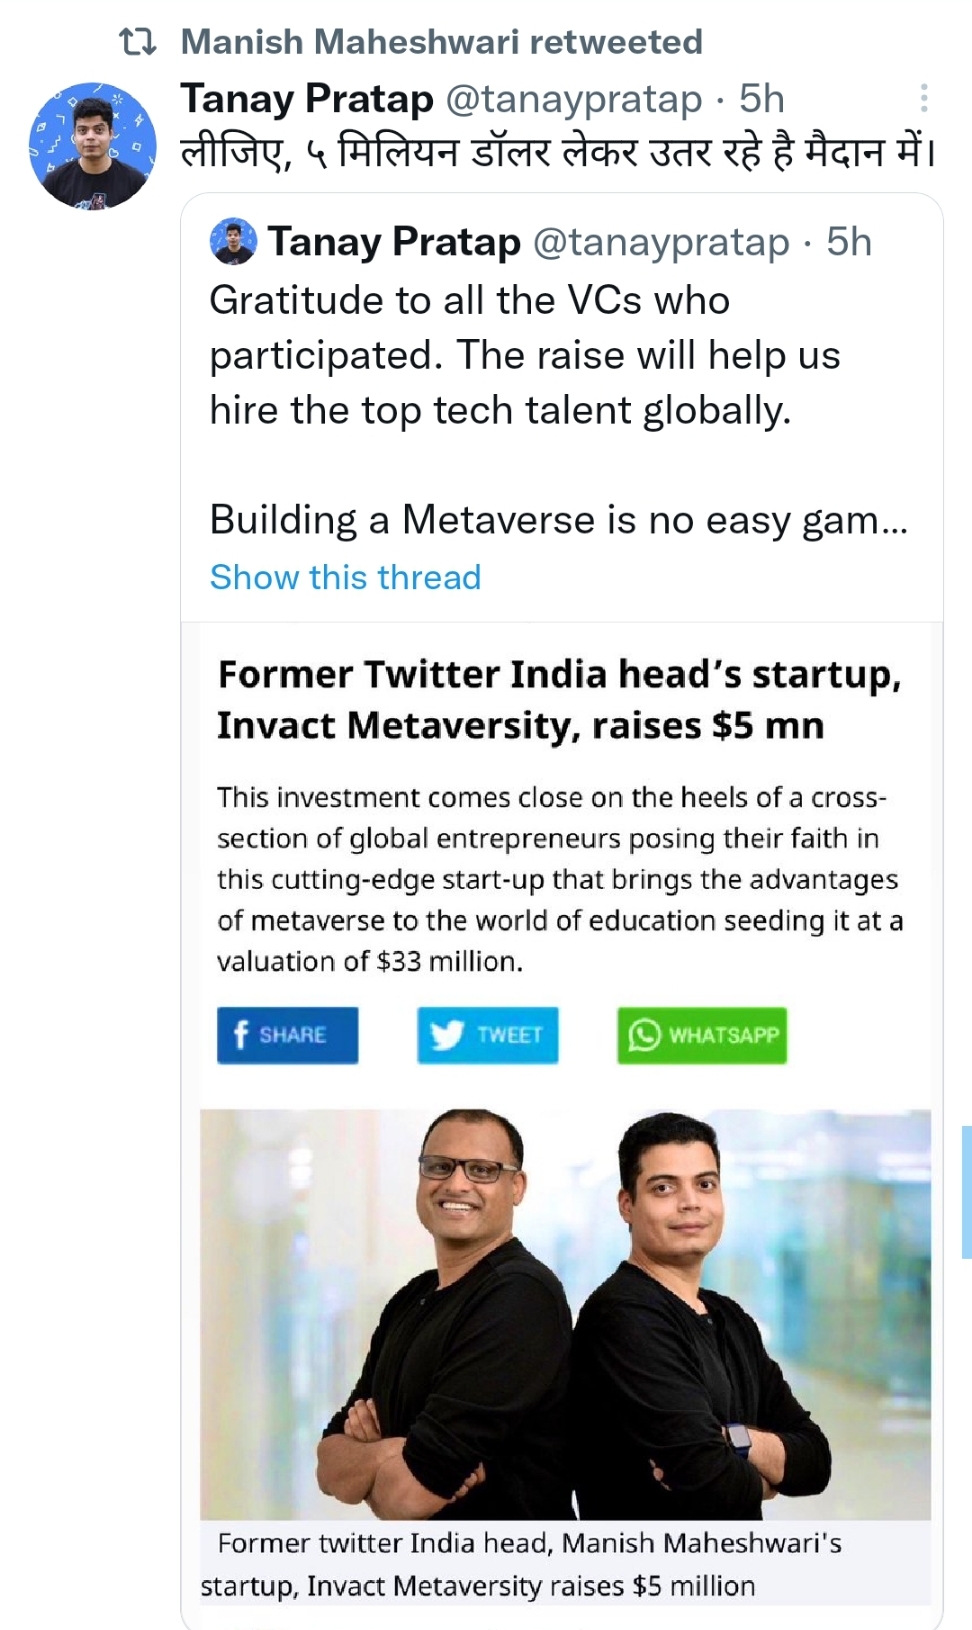Click the retweet icon next to Manish Maheshwari
Image resolution: width=972 pixels, height=1630 pixels.
point(140,40)
